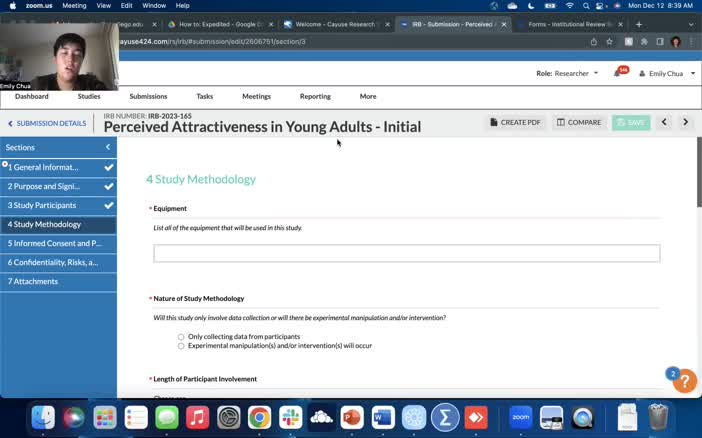The height and width of the screenshot is (438, 702).
Task: Click the orange help question mark icon
Action: click(685, 381)
